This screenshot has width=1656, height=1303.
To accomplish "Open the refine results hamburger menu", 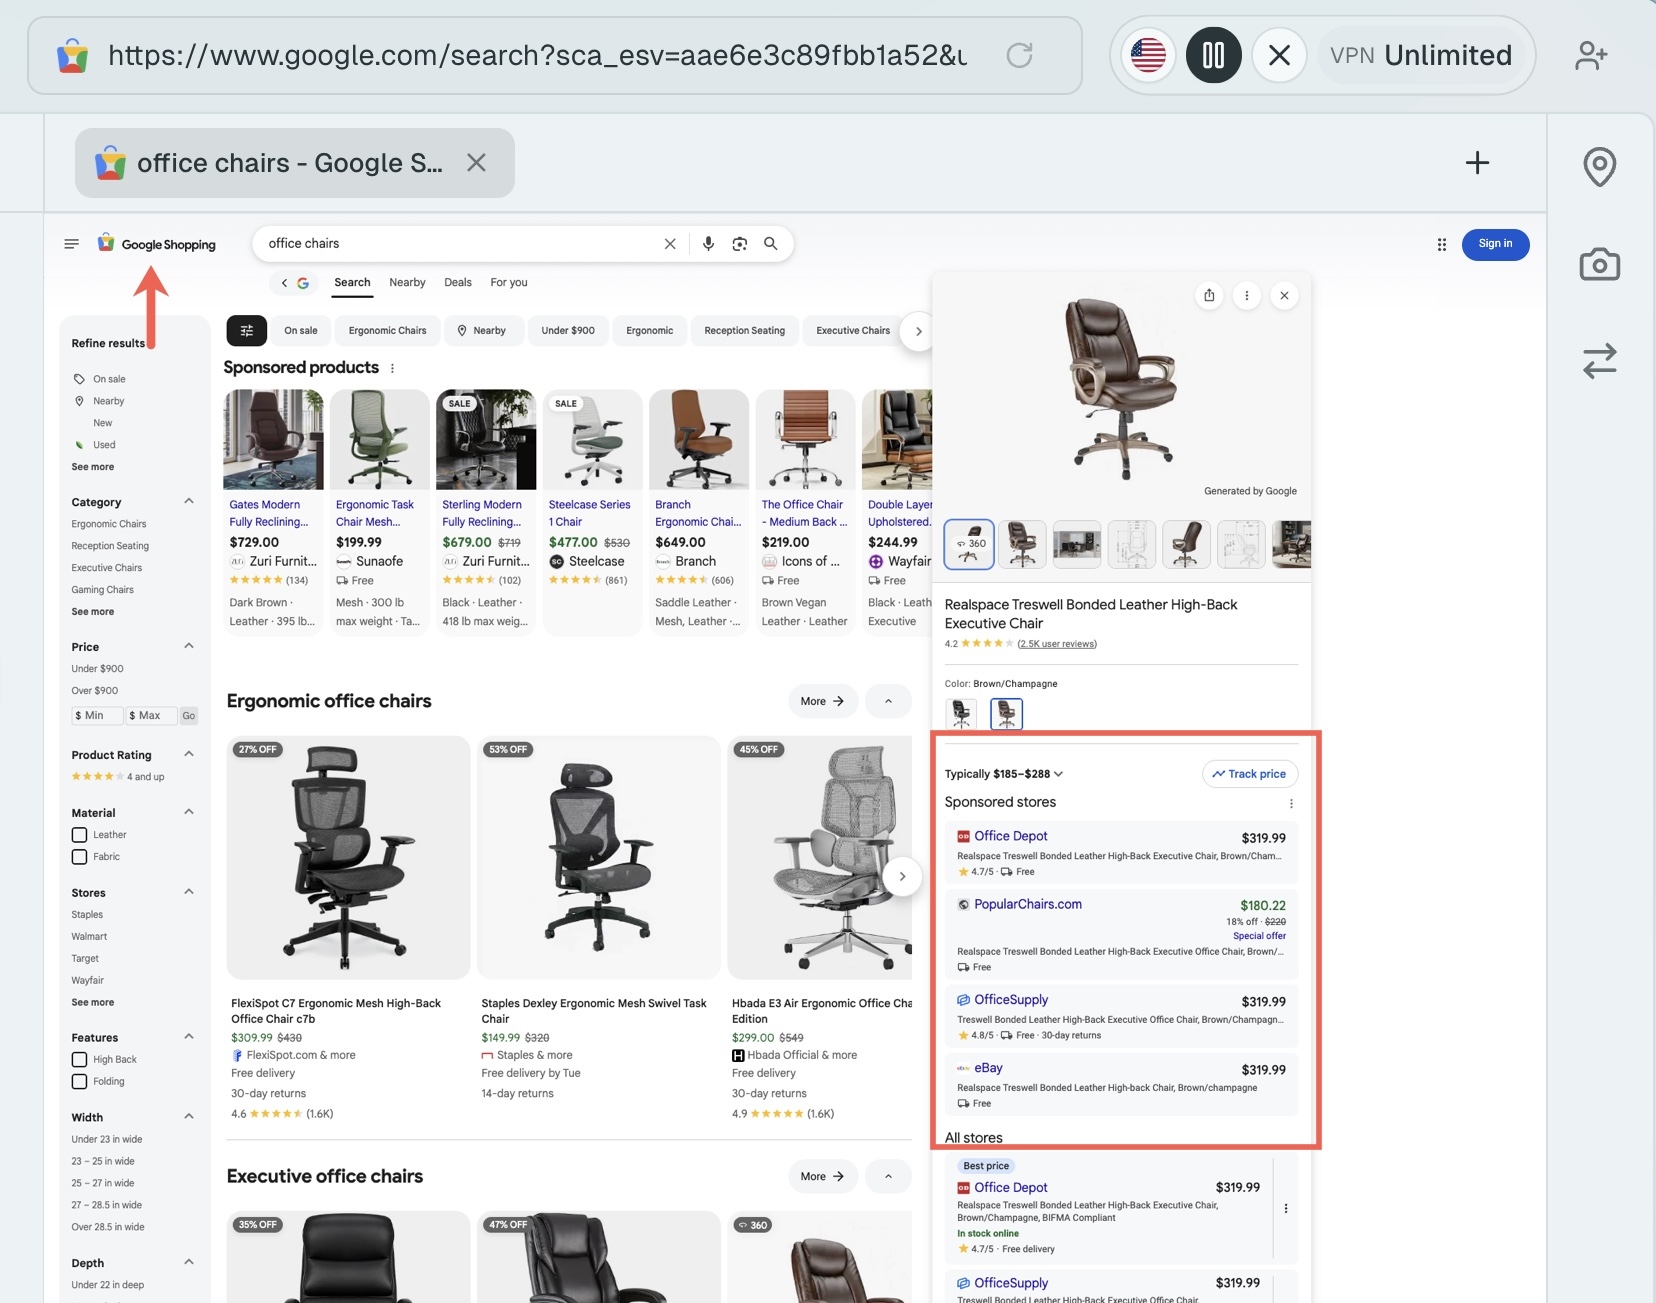I will [x=71, y=243].
